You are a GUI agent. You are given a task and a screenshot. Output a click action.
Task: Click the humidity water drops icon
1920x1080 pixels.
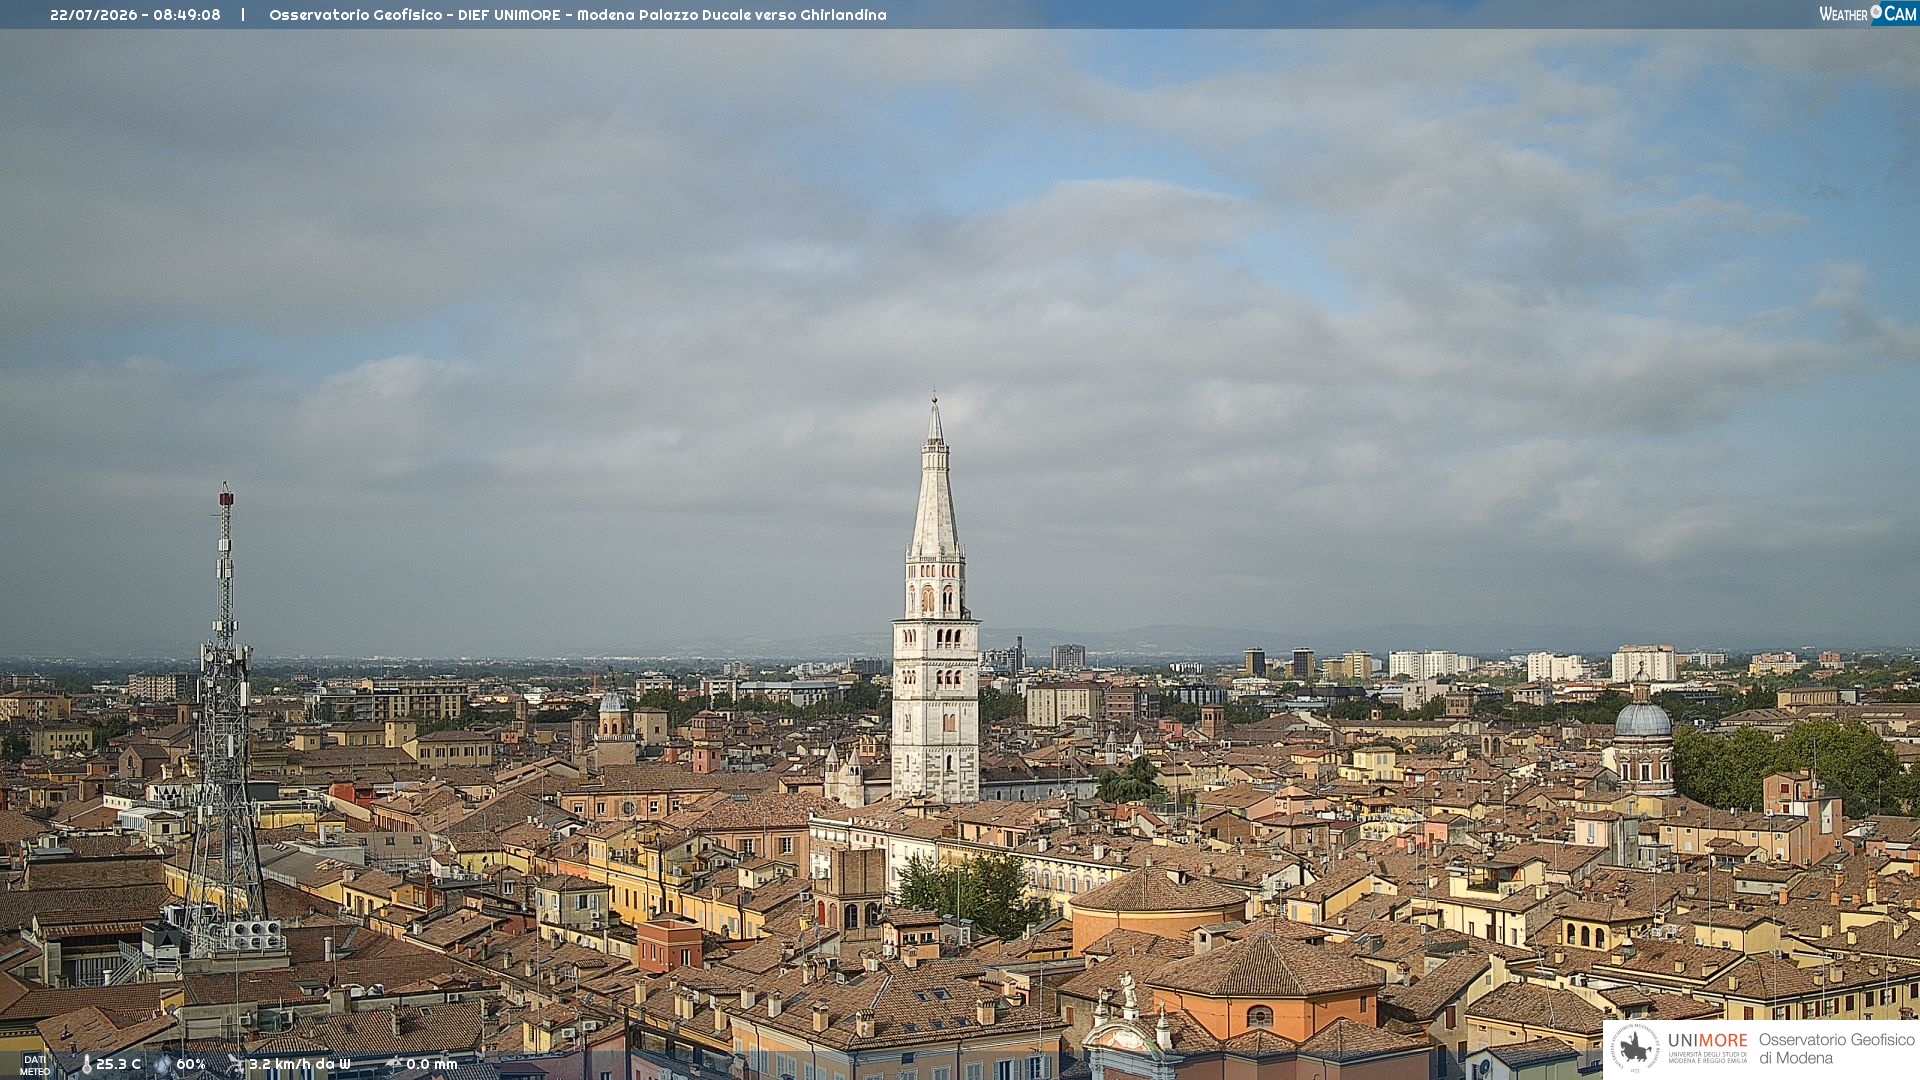coord(163,1065)
